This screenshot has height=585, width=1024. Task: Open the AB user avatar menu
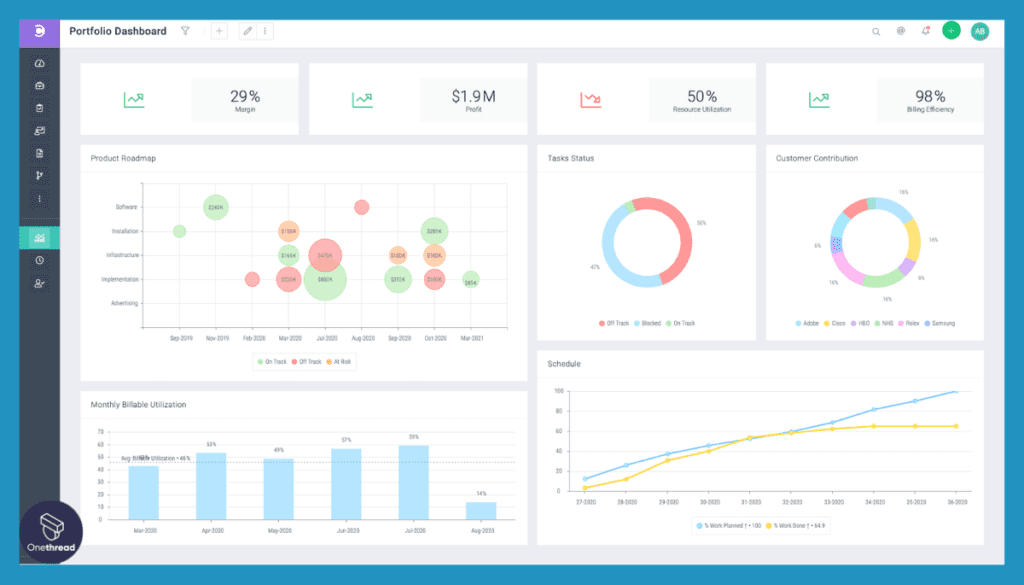pos(980,31)
